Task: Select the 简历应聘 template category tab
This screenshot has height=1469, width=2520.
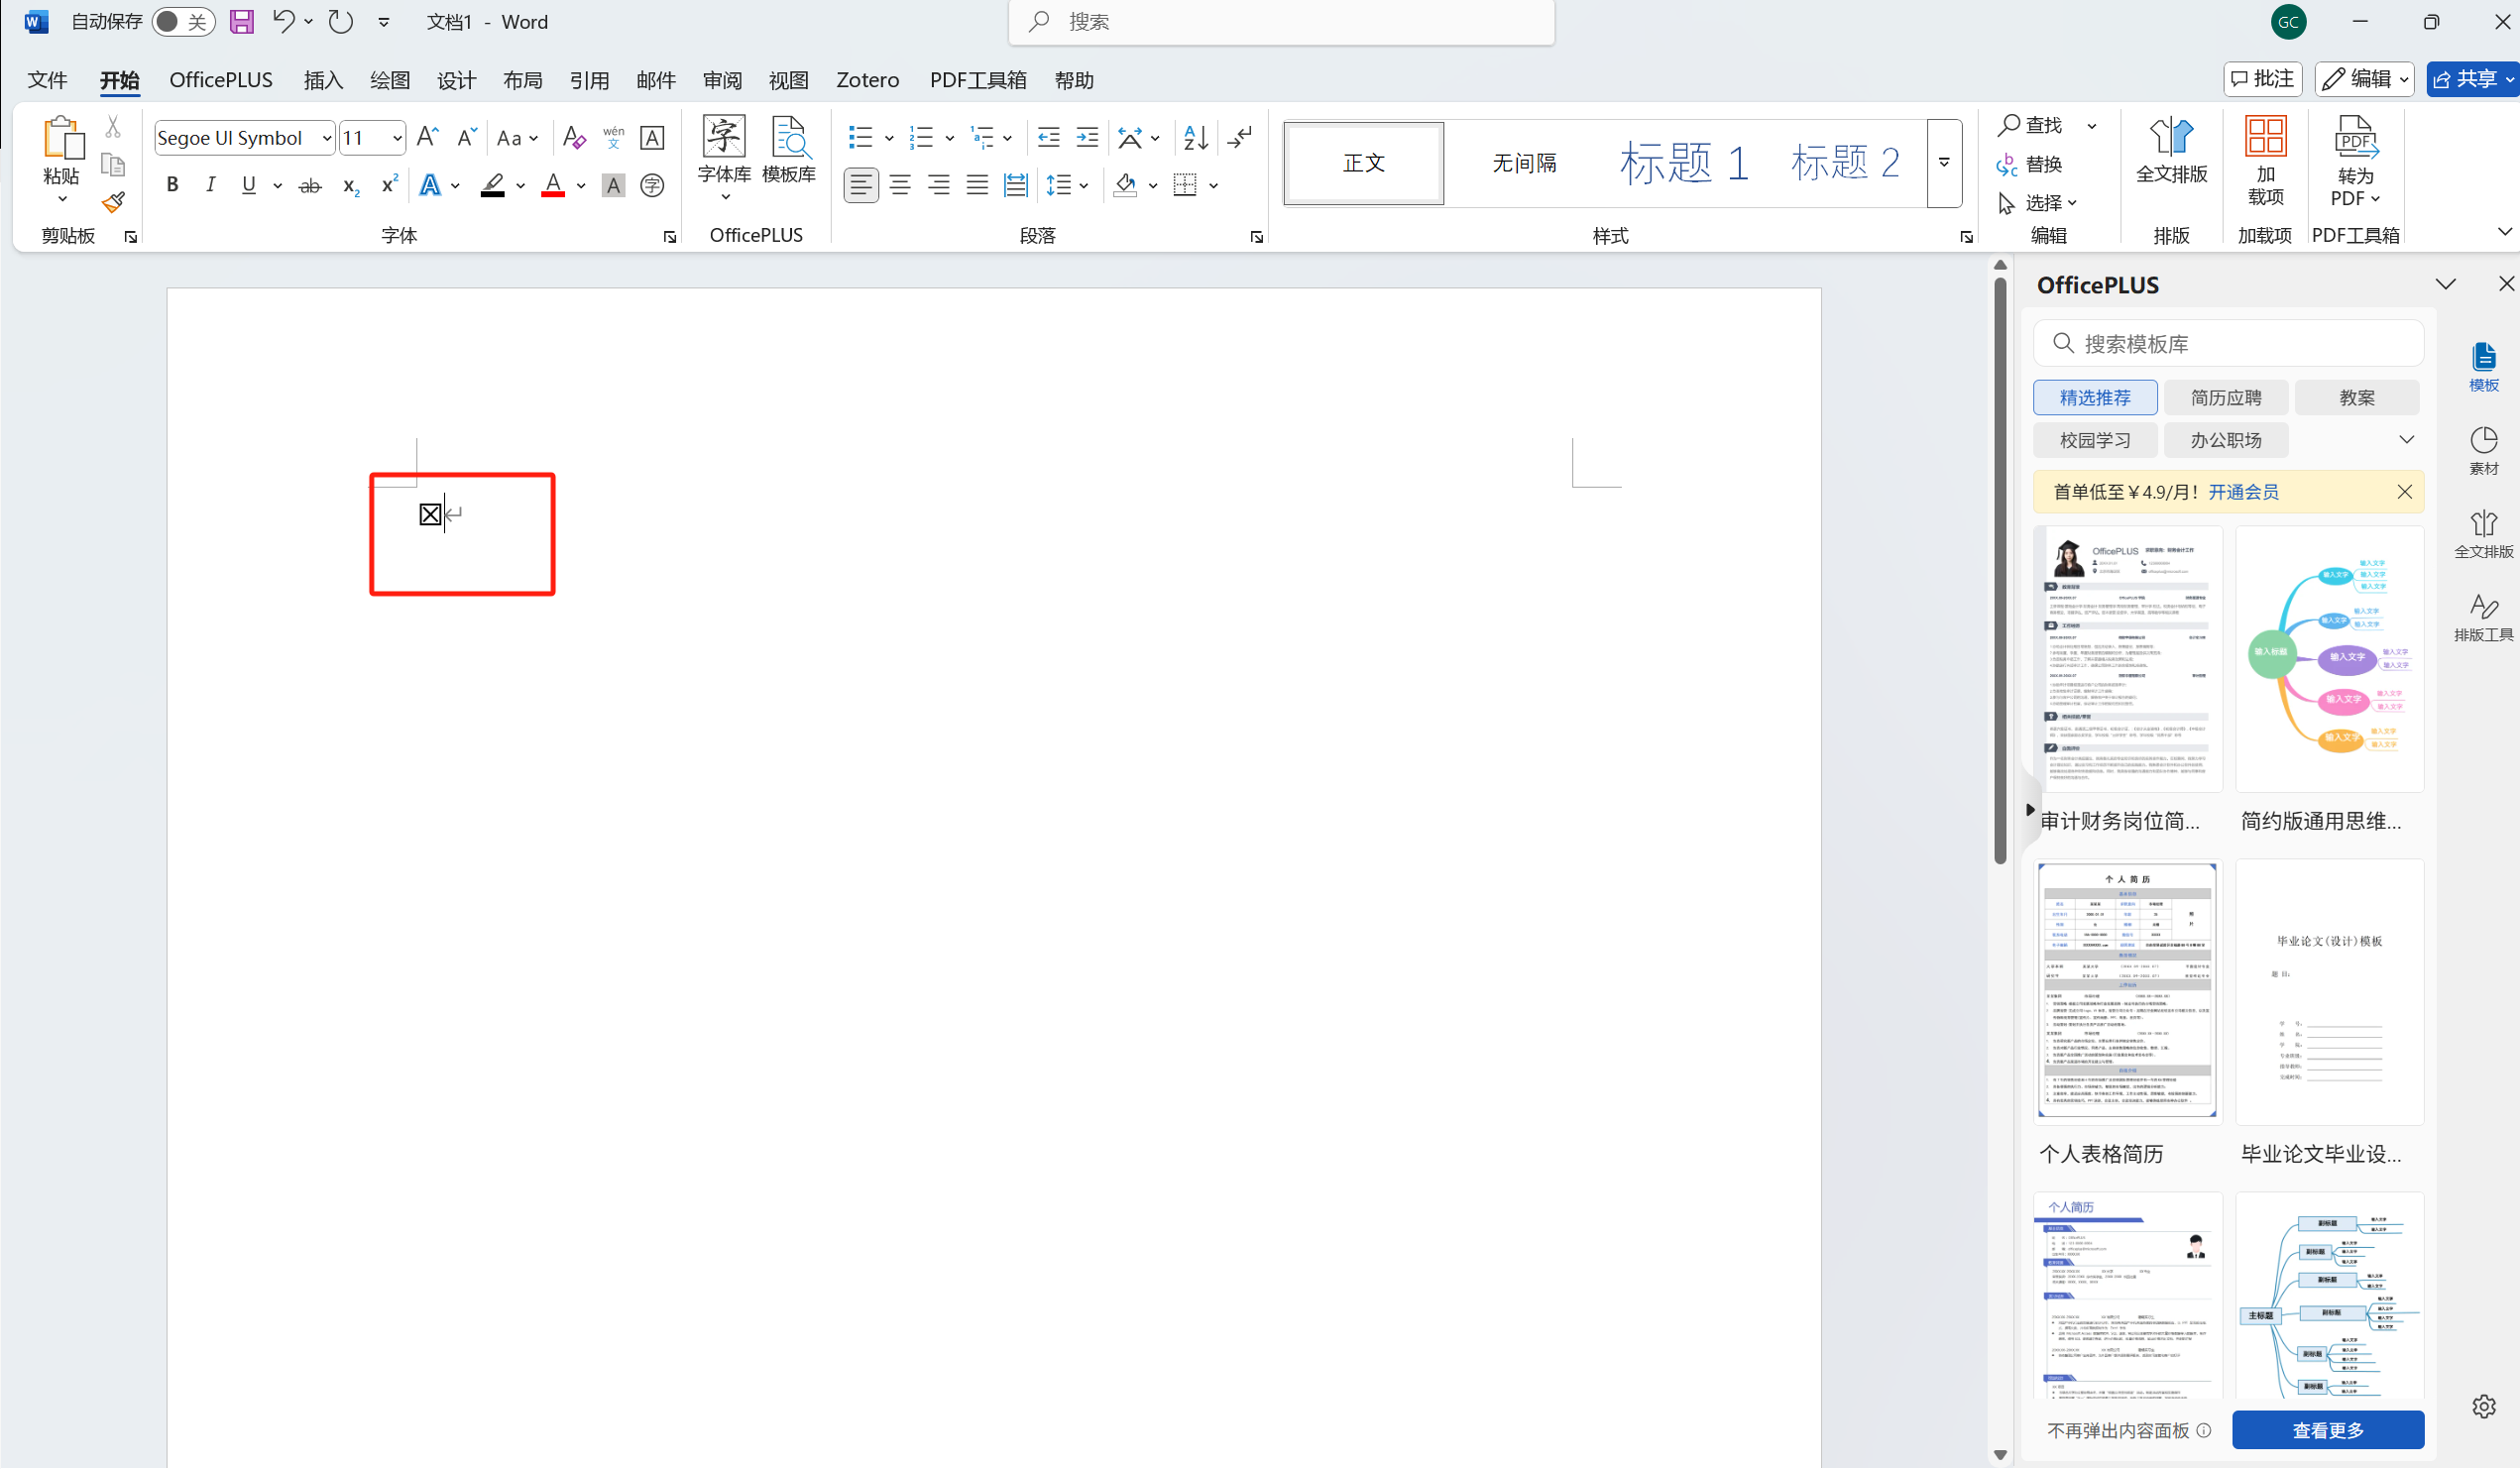Action: pos(2225,398)
